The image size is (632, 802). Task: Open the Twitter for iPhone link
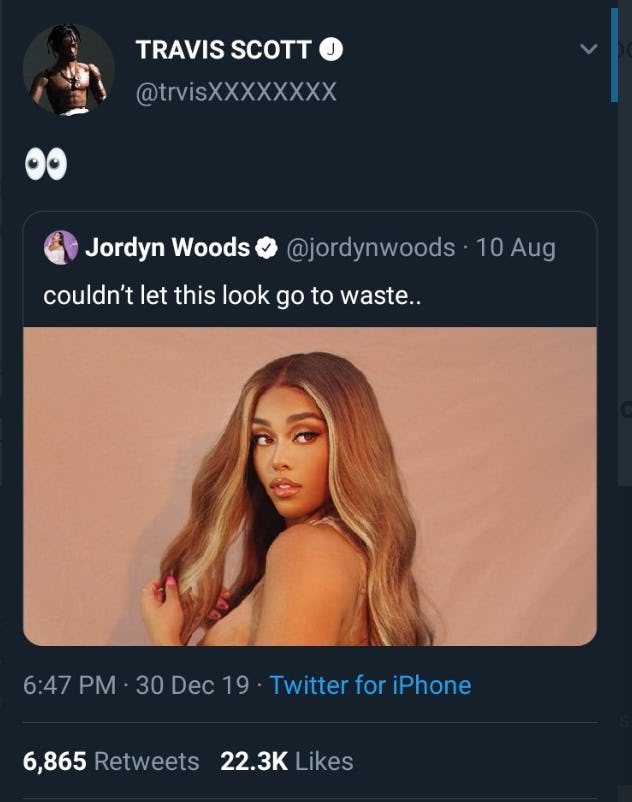click(370, 685)
